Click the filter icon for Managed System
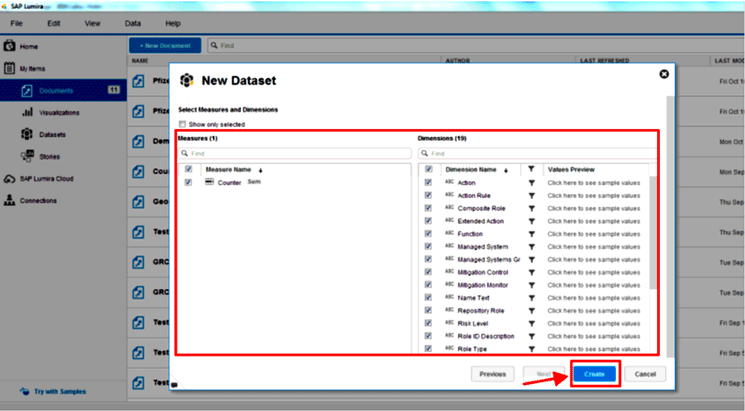 pos(532,247)
